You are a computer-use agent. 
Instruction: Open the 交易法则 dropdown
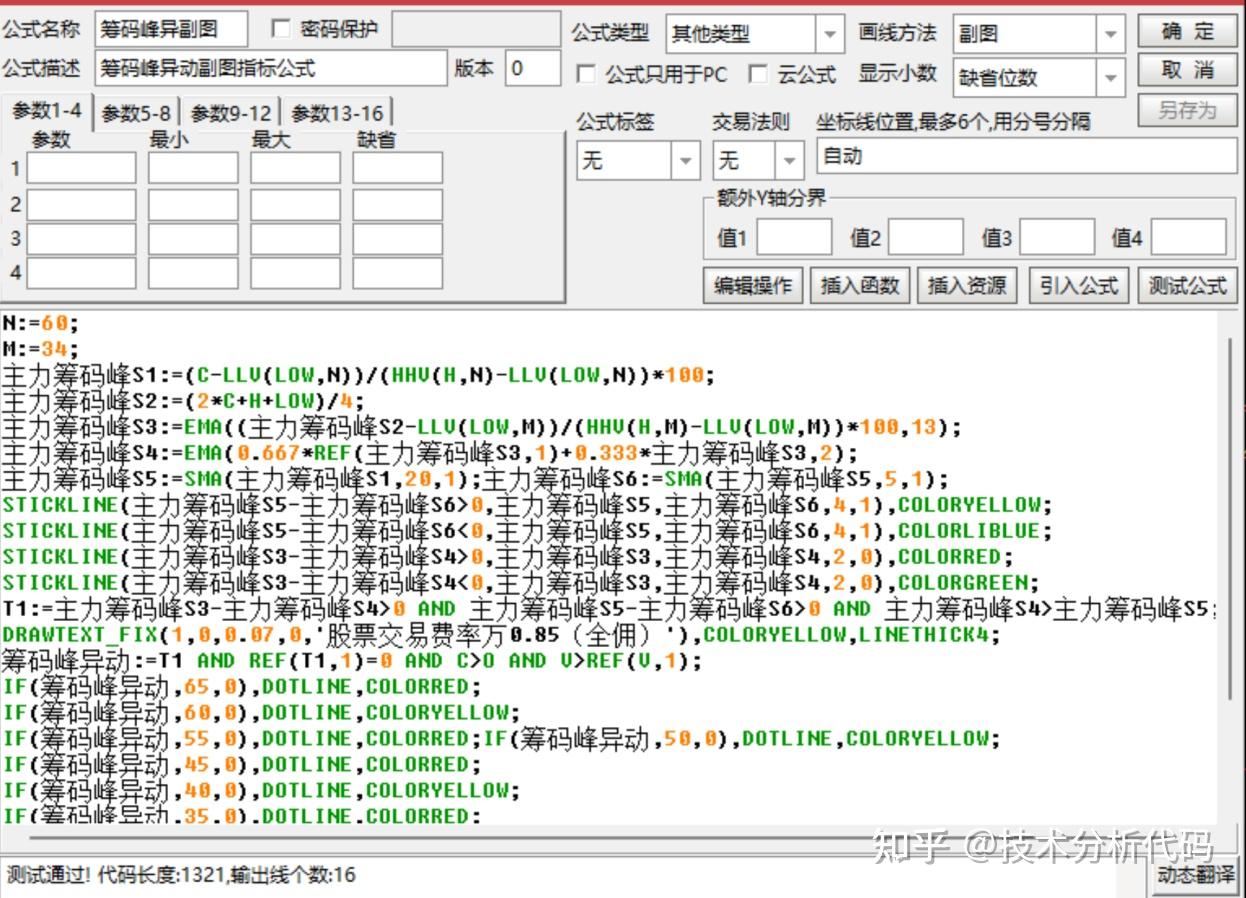click(x=790, y=160)
